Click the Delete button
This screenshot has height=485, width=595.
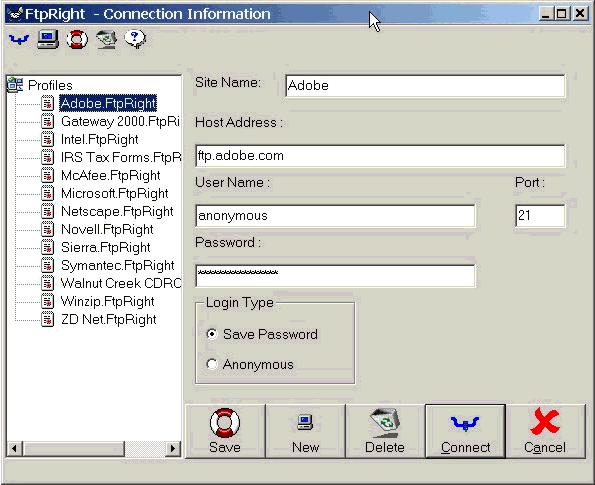[x=385, y=431]
